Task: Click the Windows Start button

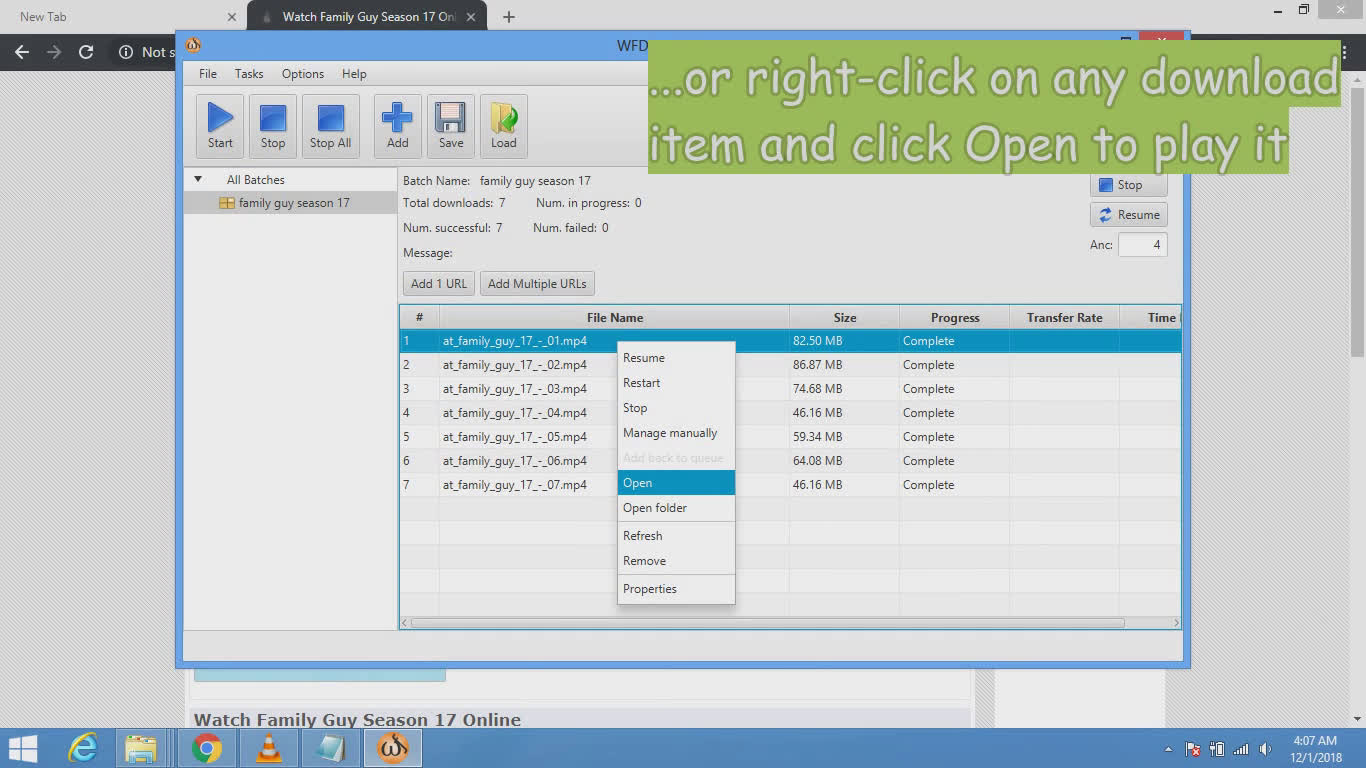Action: point(23,748)
